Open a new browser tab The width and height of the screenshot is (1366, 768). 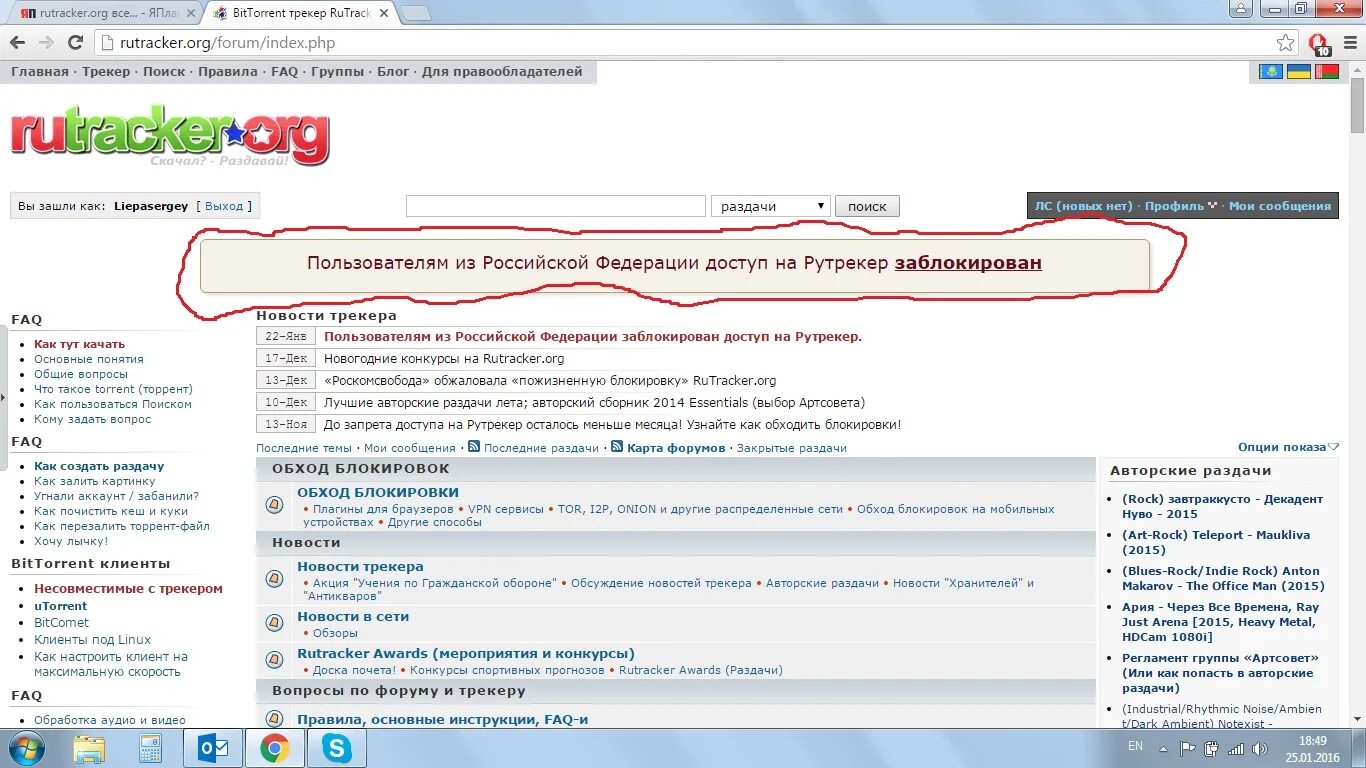point(415,13)
